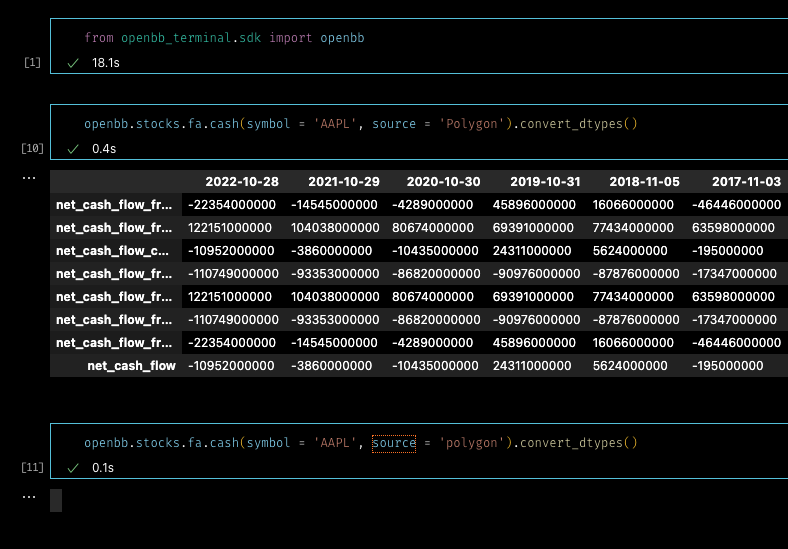
Task: Click the 'from' keyword in first cell
Action: (99, 38)
